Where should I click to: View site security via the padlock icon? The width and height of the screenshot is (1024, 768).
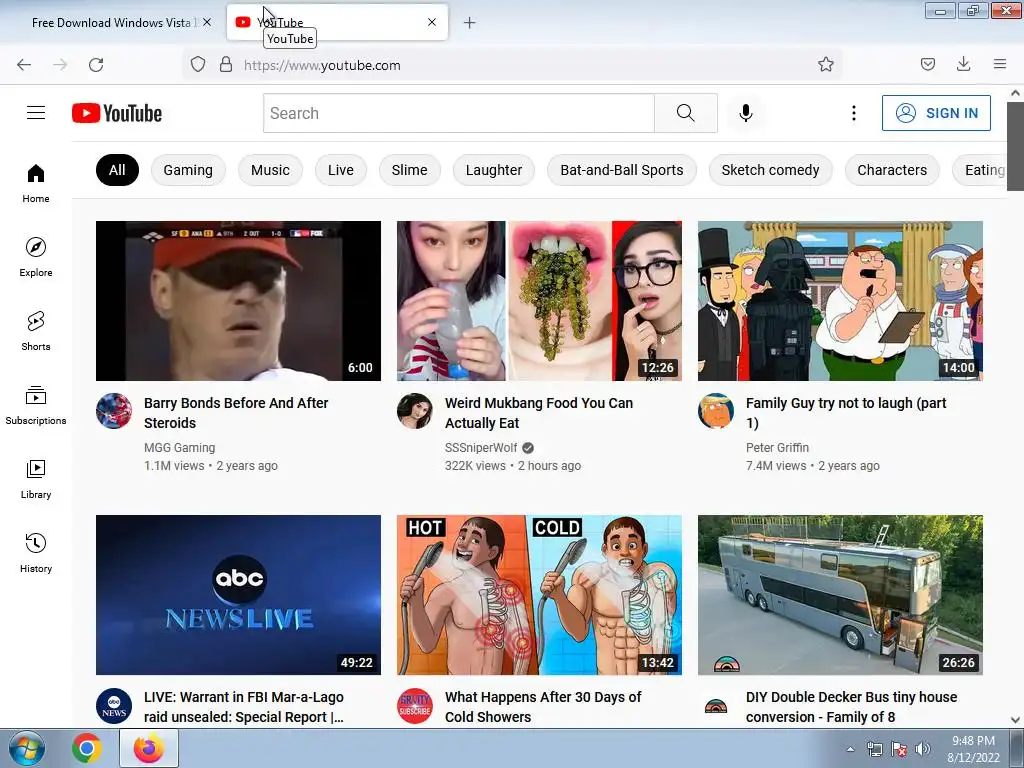click(x=226, y=65)
